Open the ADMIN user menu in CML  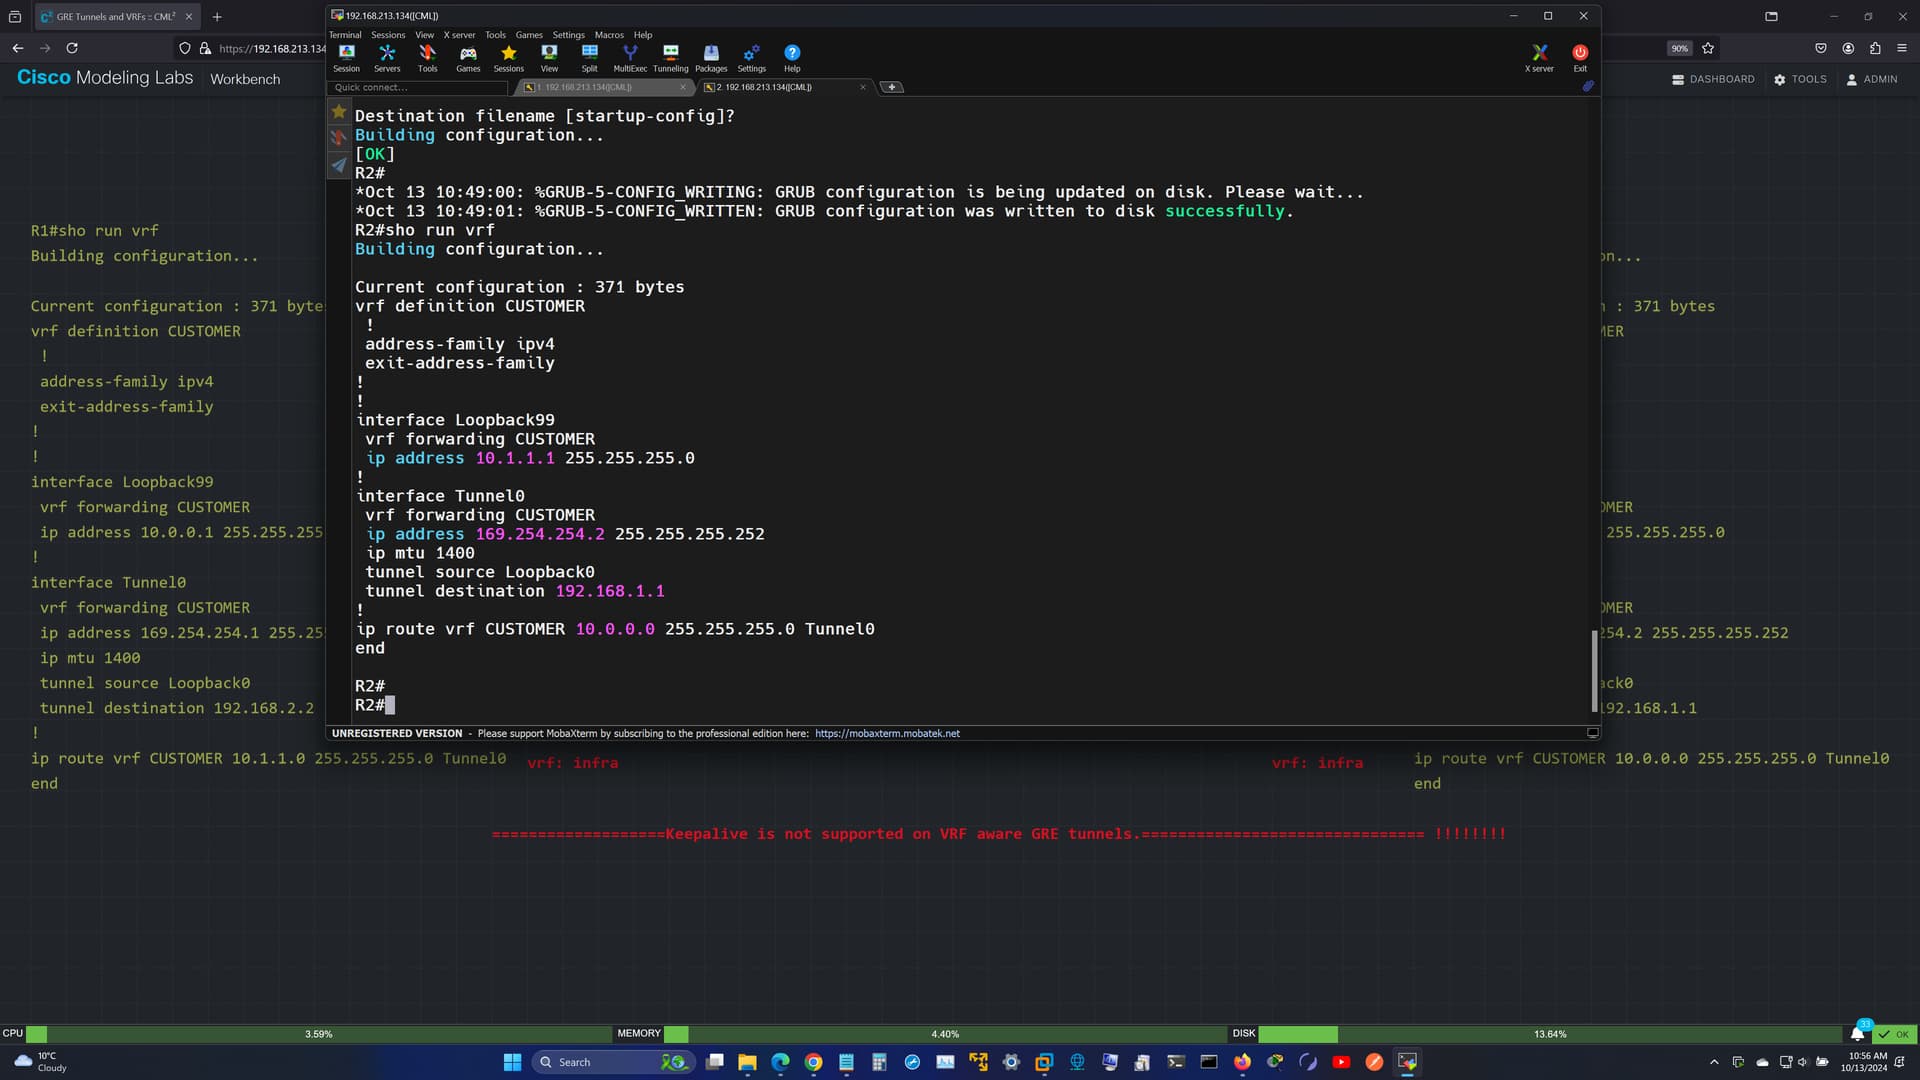click(x=1871, y=79)
